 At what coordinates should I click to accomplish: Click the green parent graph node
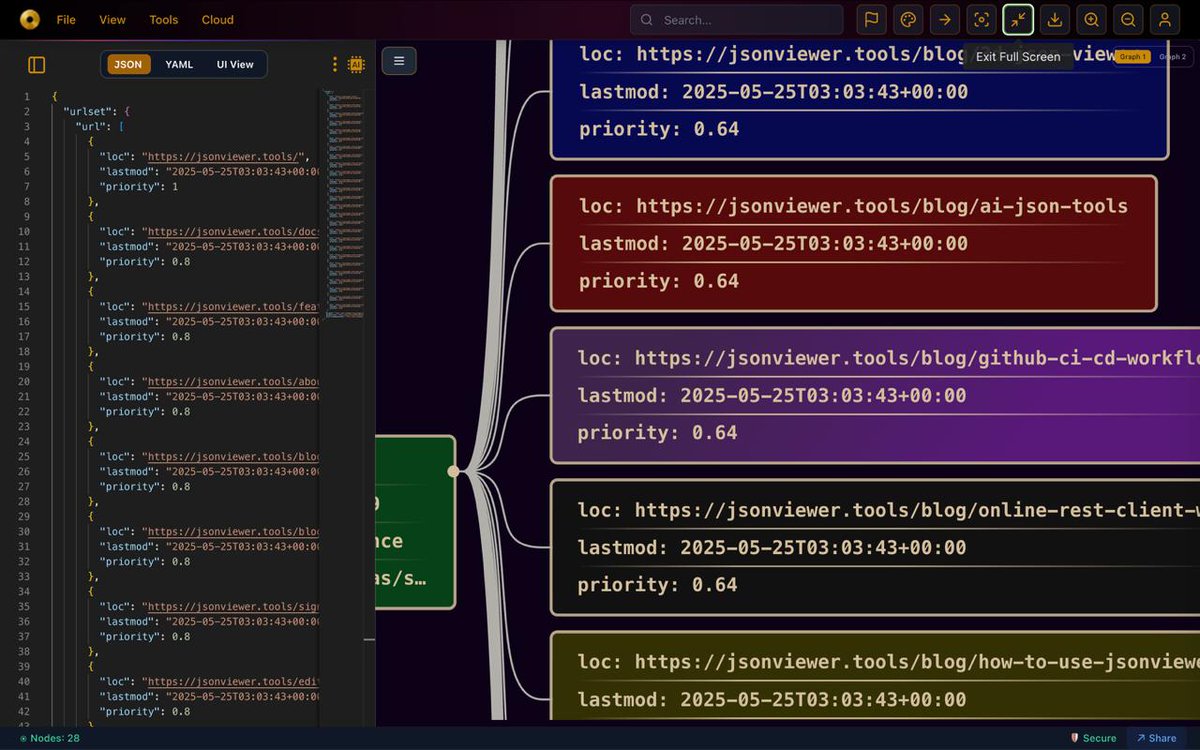click(415, 522)
